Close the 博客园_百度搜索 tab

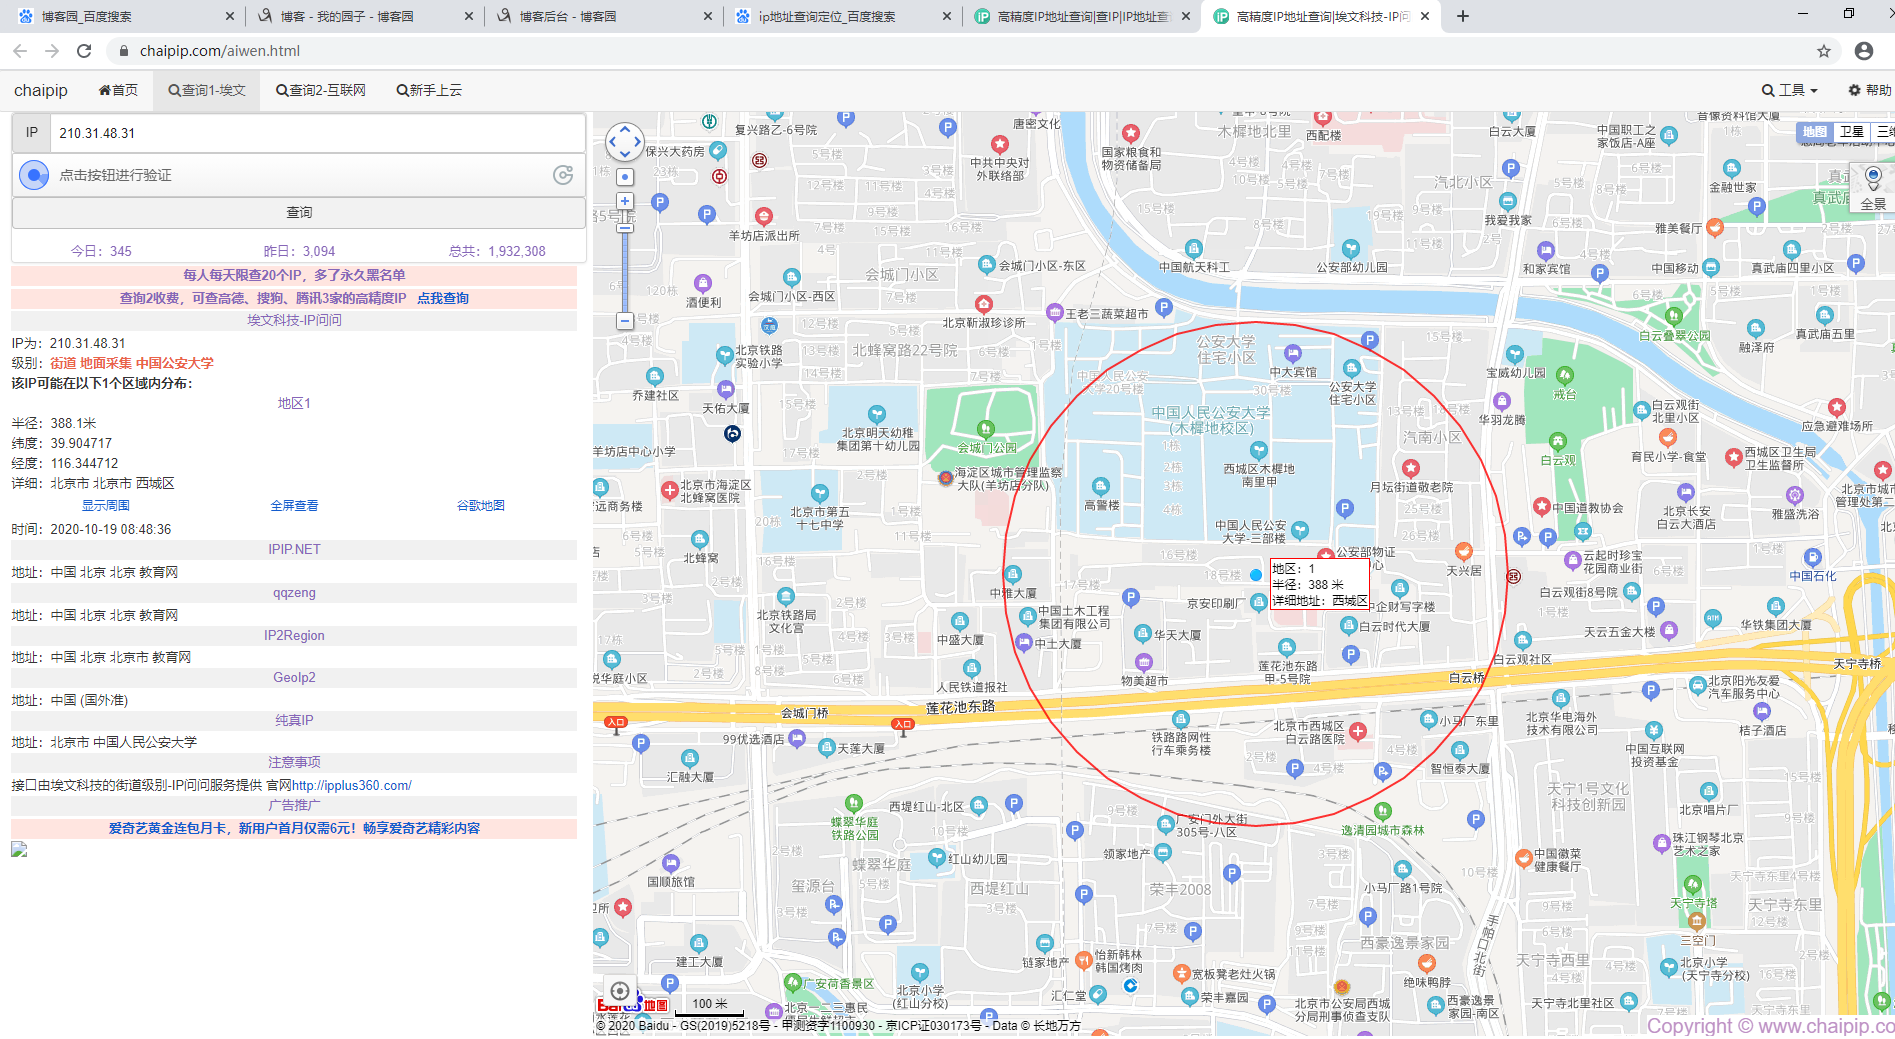(230, 16)
